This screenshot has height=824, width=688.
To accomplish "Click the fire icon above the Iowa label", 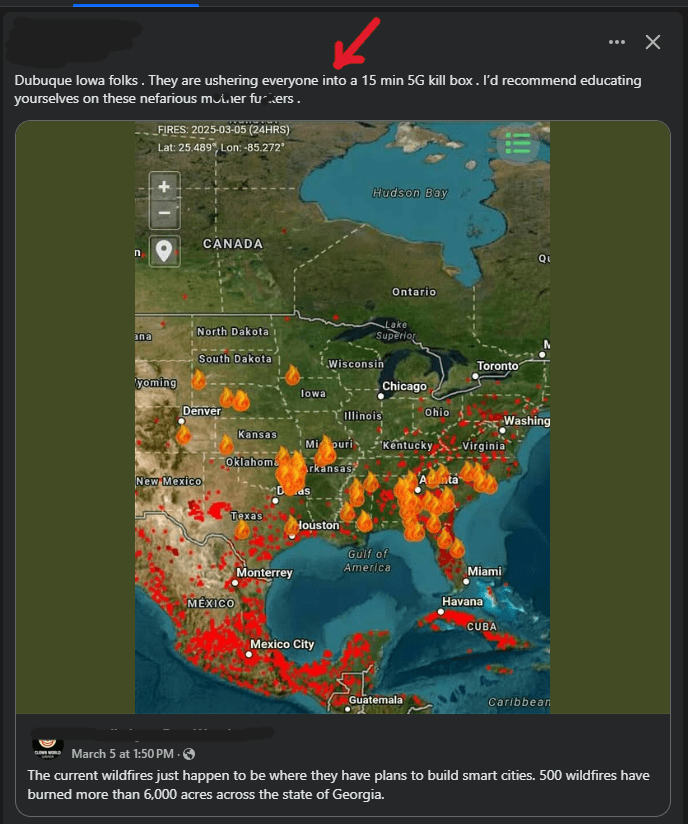I will click(292, 375).
